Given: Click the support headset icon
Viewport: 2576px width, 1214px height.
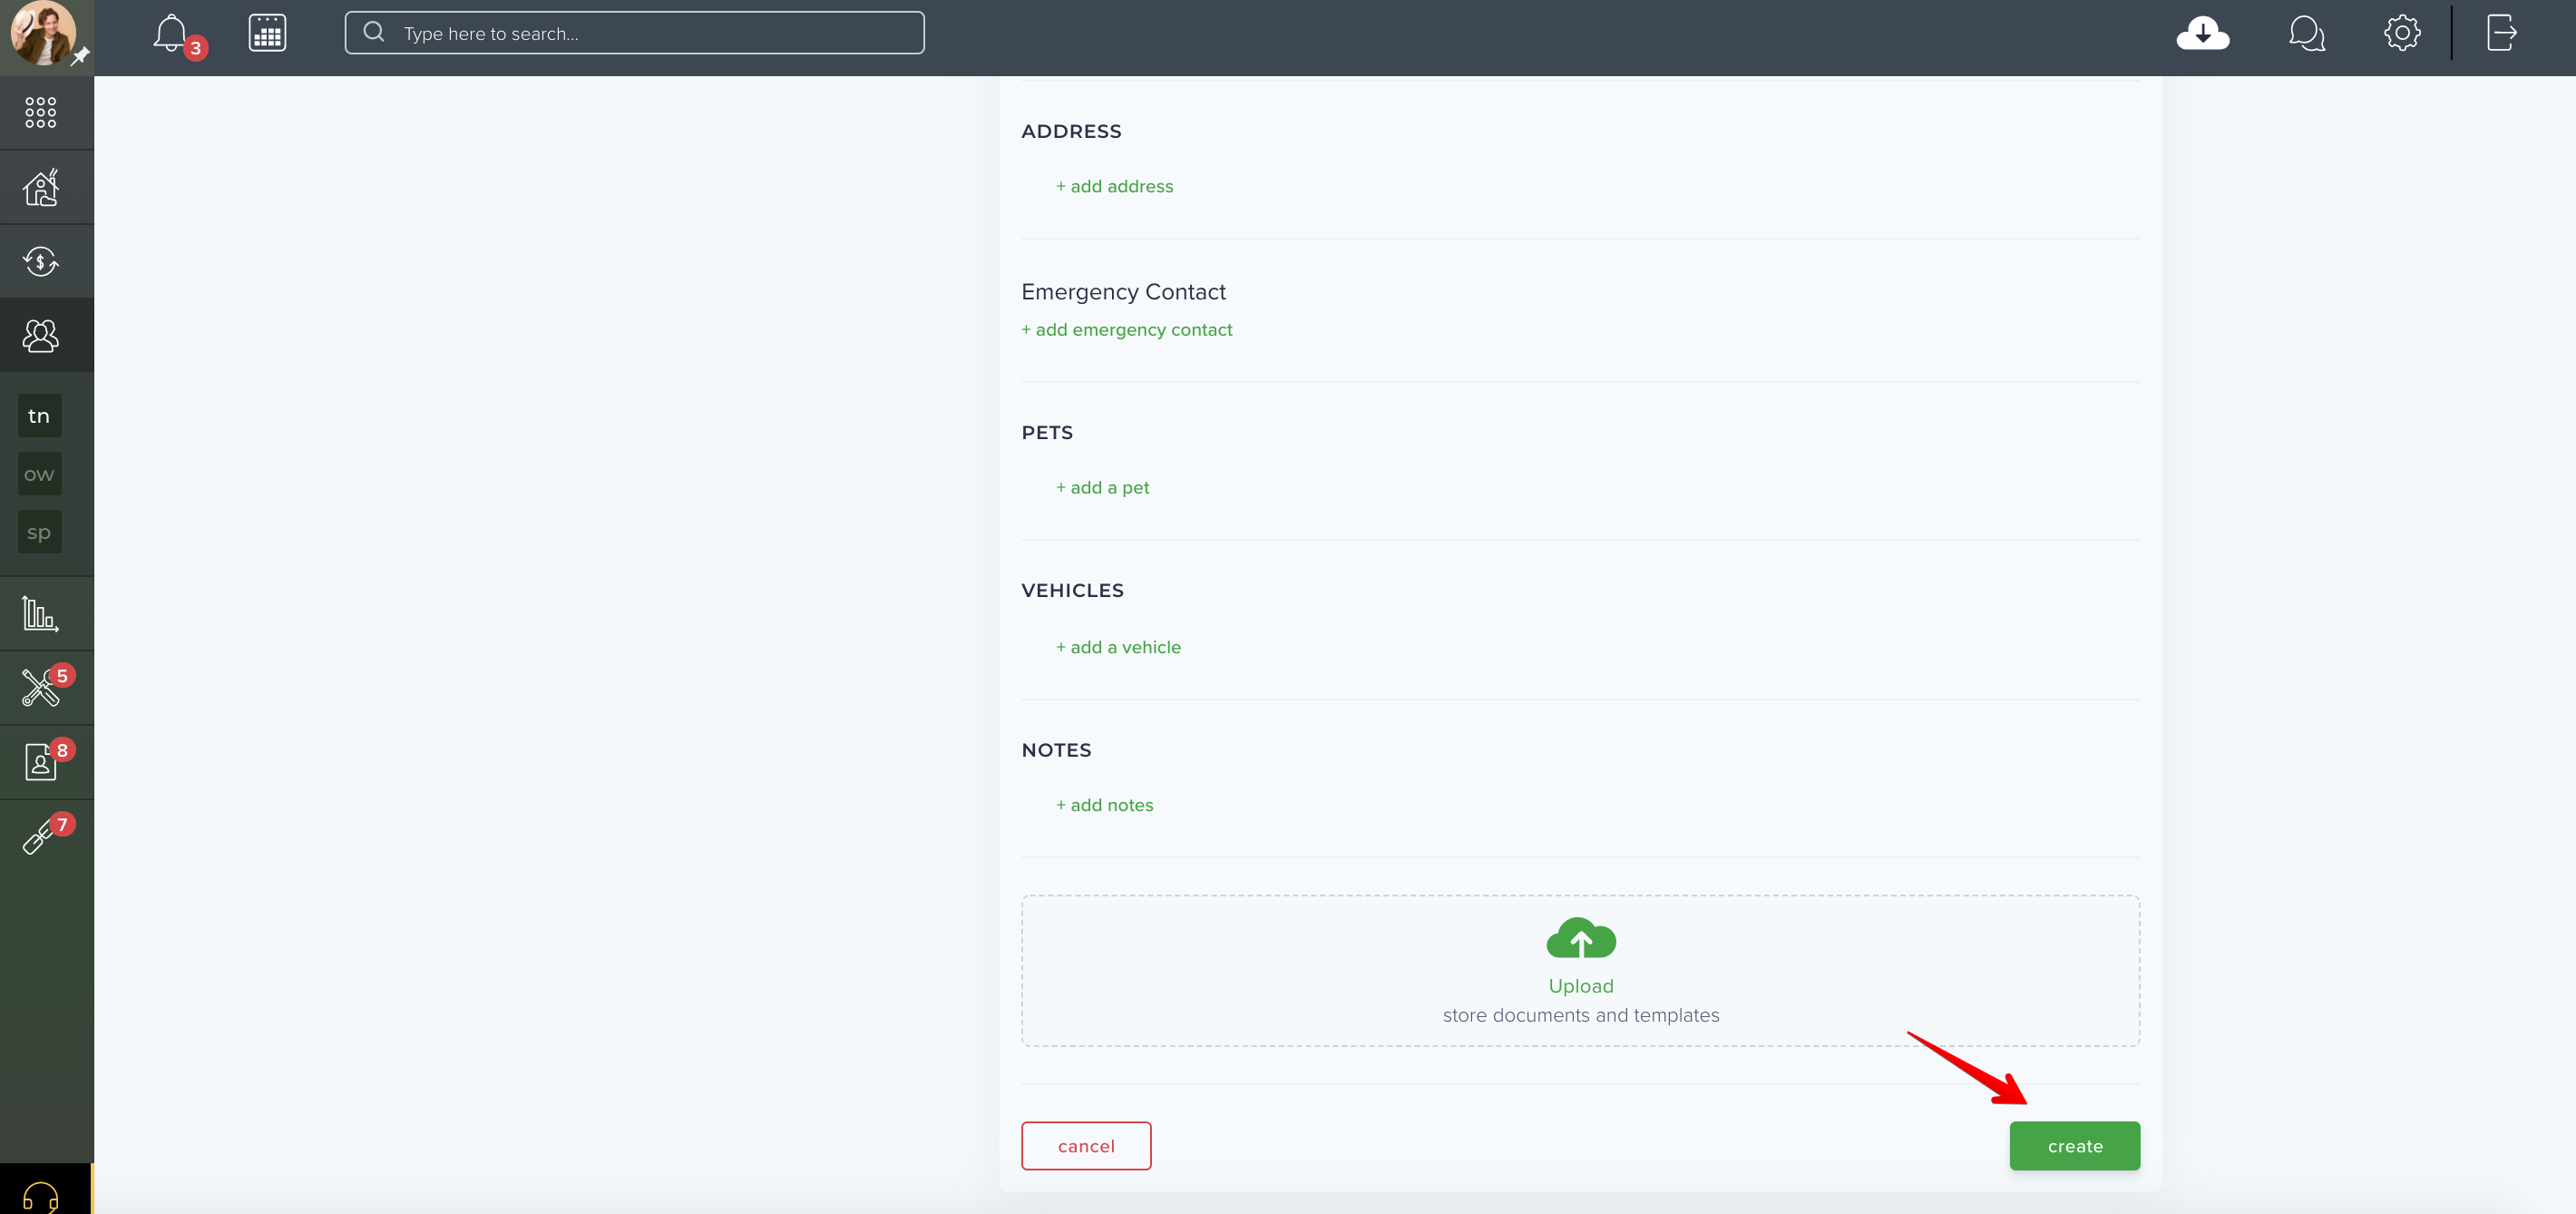Looking at the screenshot, I should (41, 1196).
